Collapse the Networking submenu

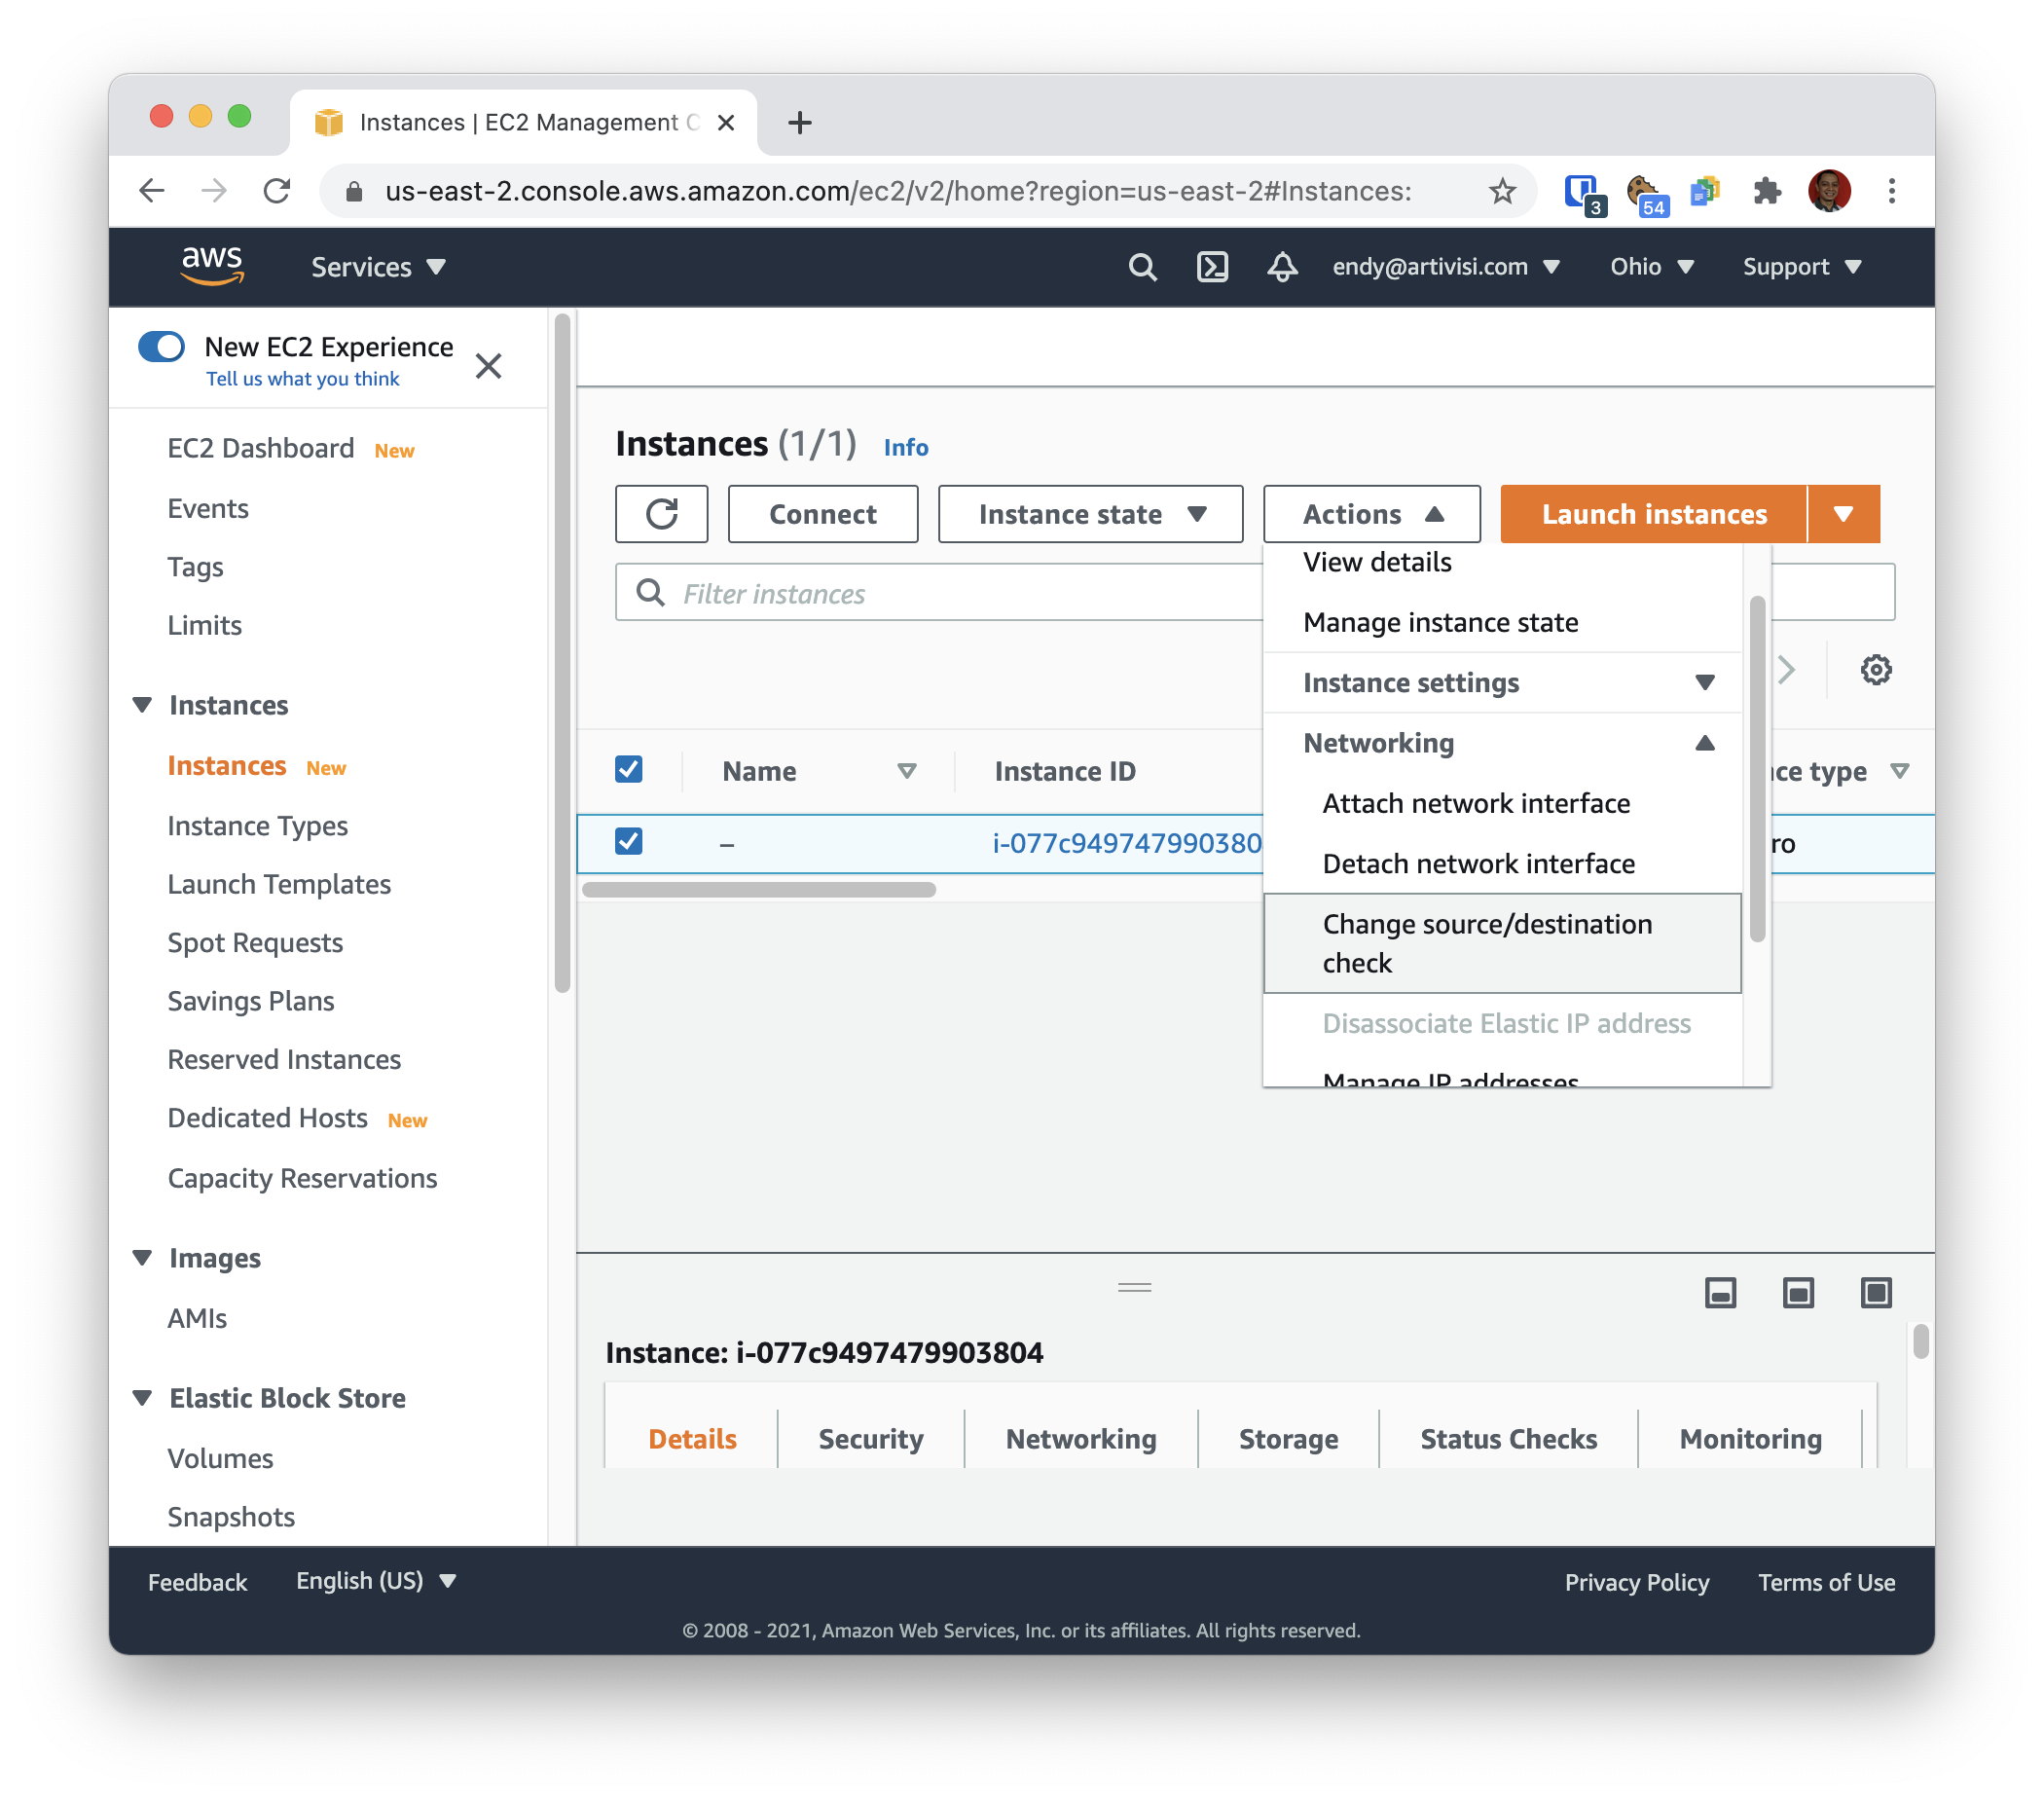1502,743
